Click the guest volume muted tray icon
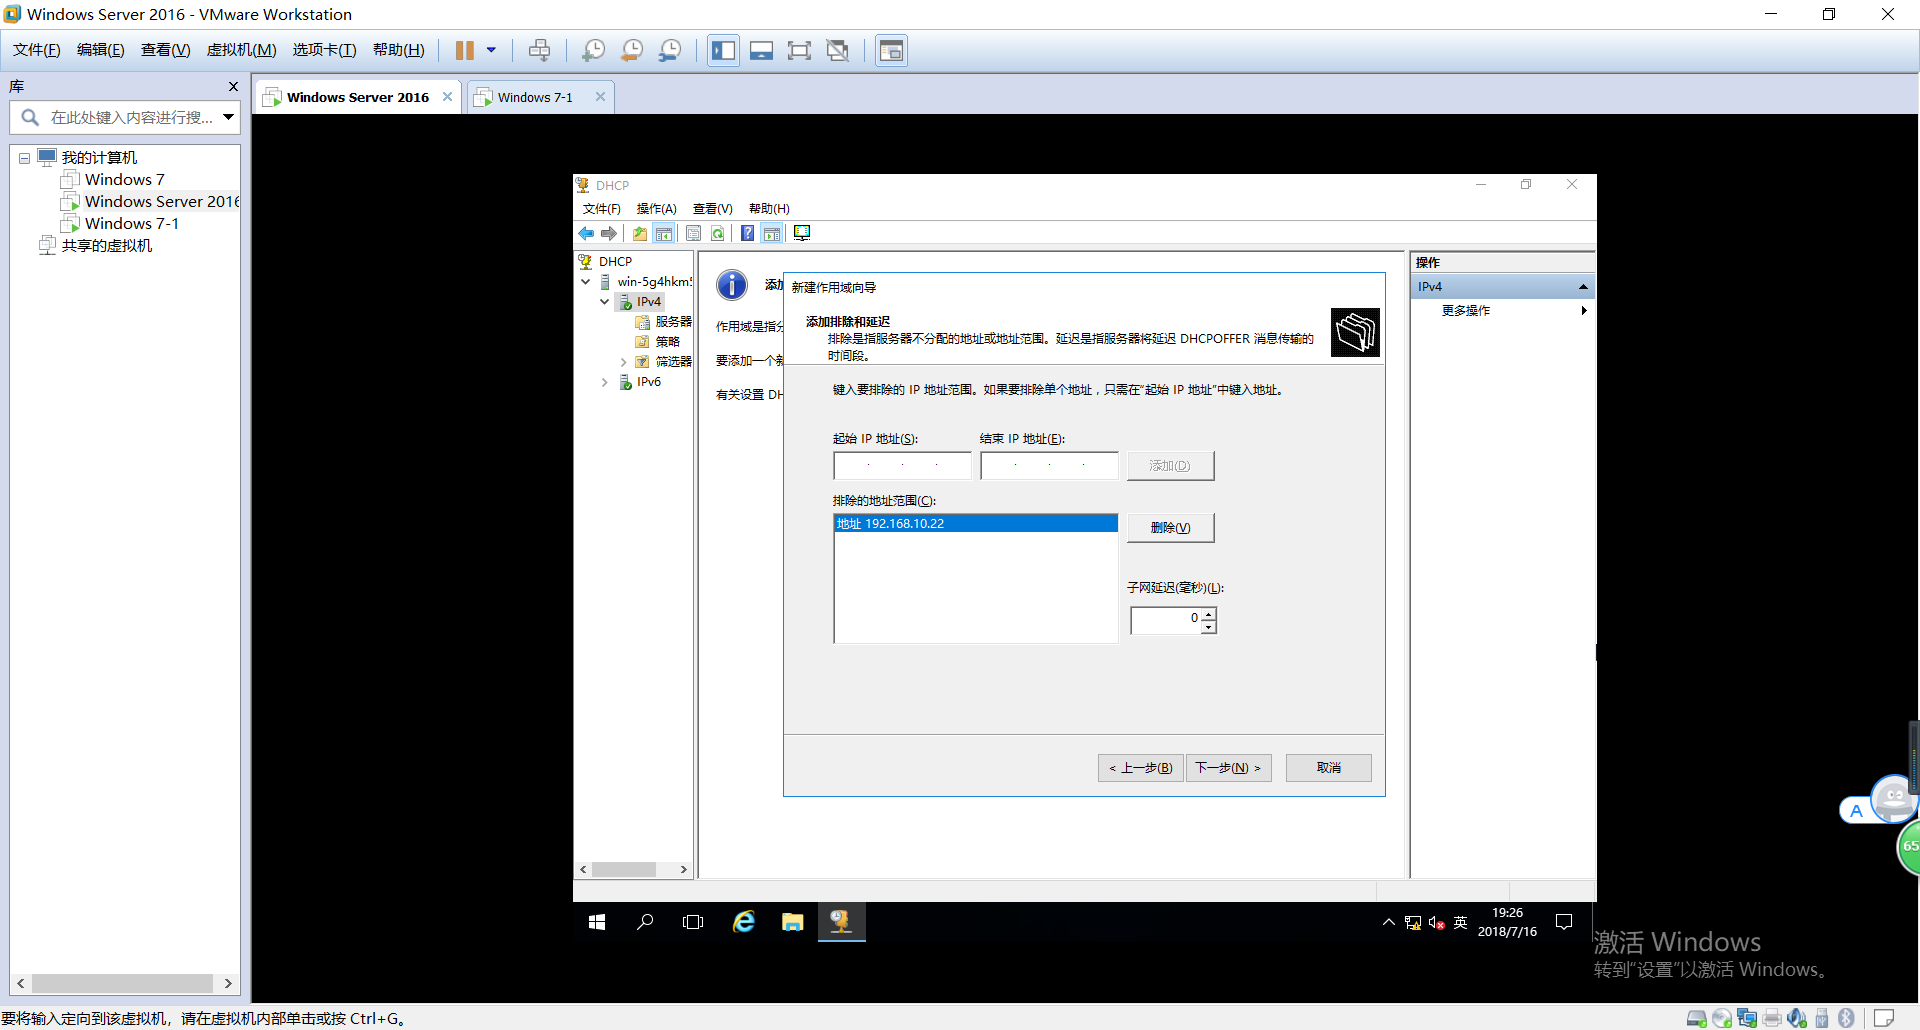Viewport: 1920px width, 1030px height. (1437, 923)
